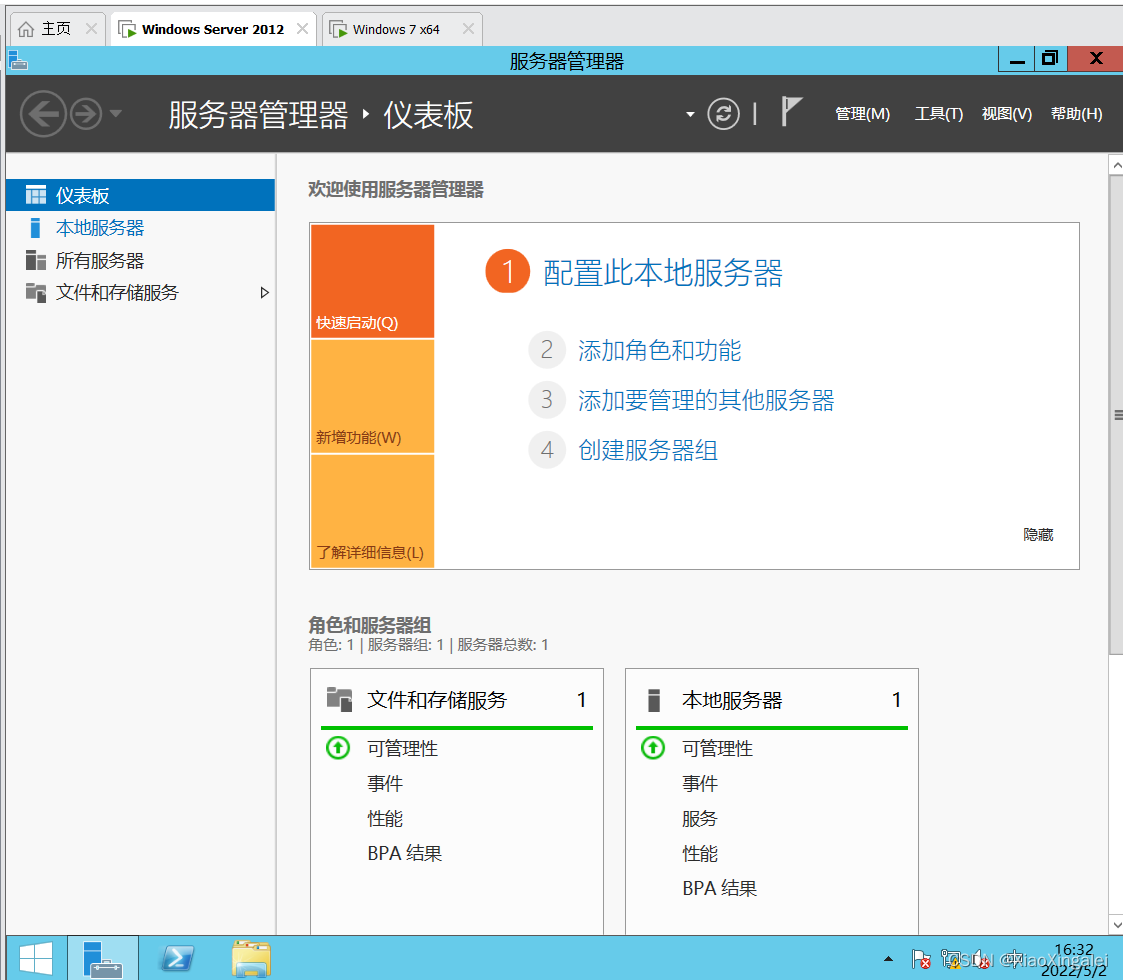Open File Explorer from the taskbar
The image size is (1123, 980).
(x=251, y=959)
